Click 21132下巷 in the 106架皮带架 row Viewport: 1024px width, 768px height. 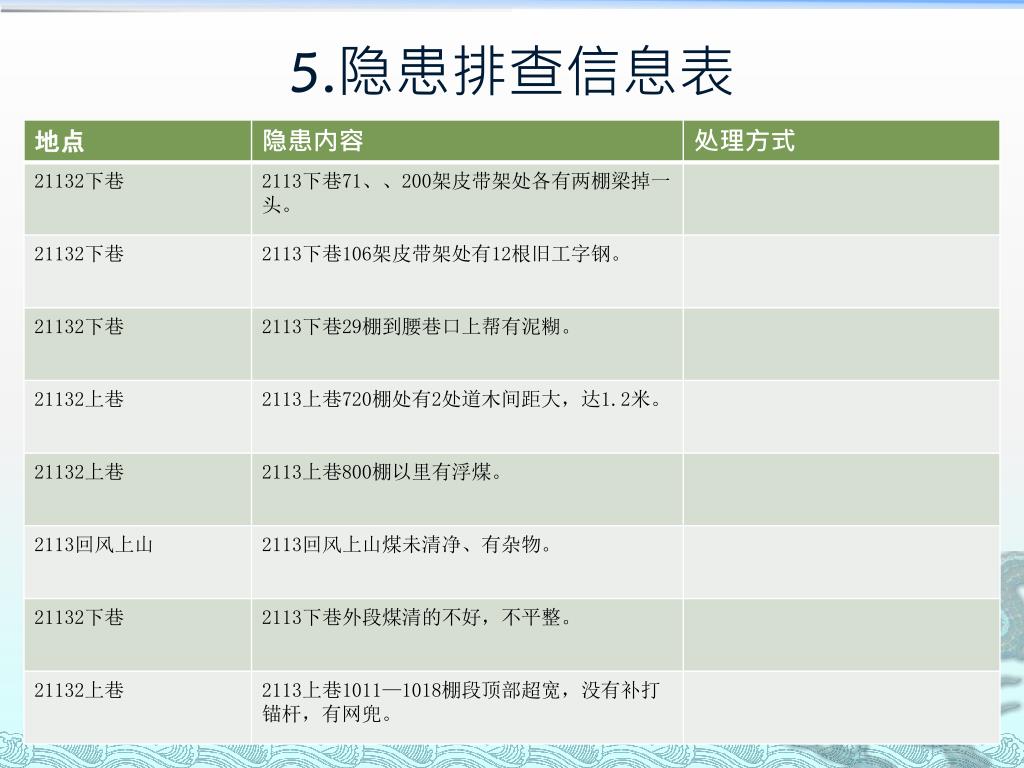click(x=138, y=272)
